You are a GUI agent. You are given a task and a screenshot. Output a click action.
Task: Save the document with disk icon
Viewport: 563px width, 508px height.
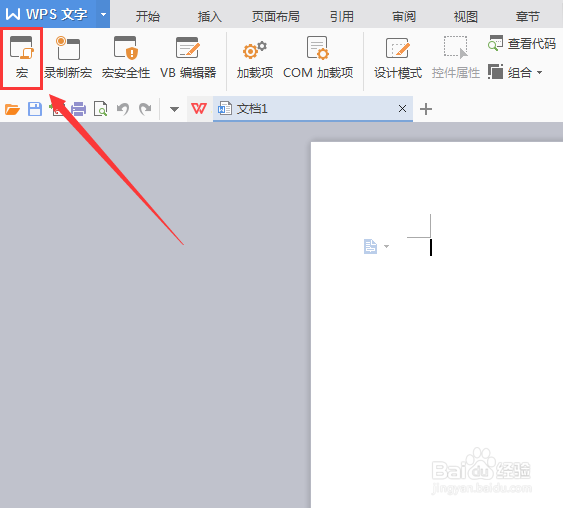pyautogui.click(x=35, y=109)
